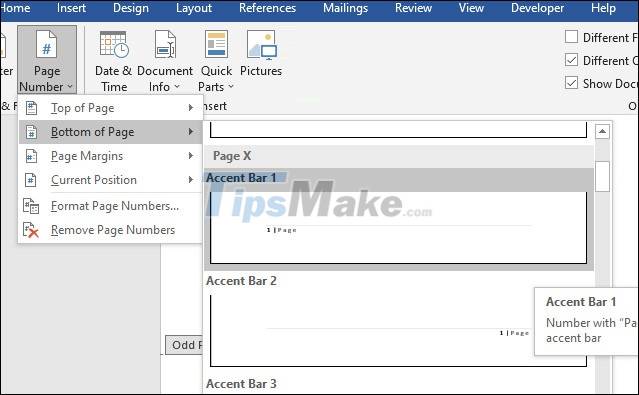Click the Remove Page Numbers icon
Screen dimensions: 639x395
[x=31, y=230]
